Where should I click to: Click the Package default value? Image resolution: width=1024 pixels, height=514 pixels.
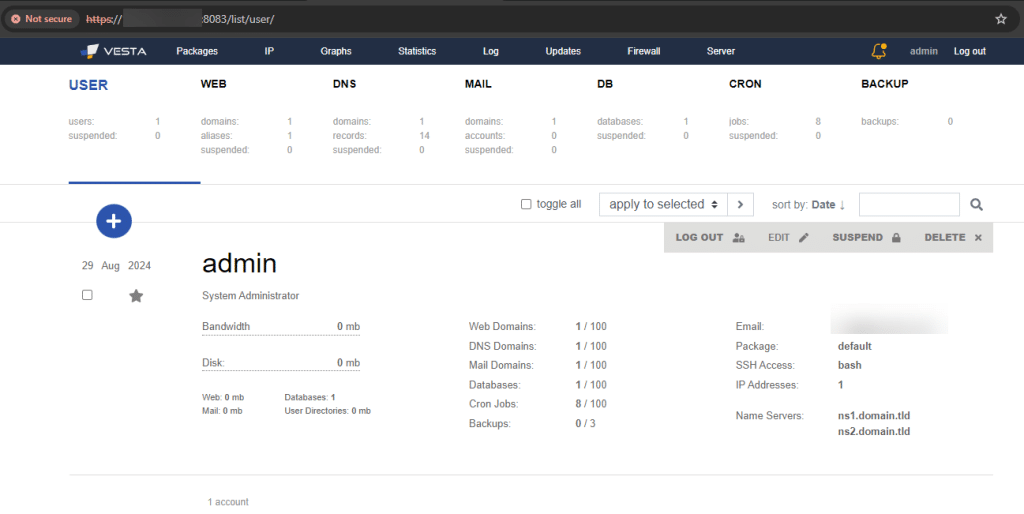pos(855,346)
